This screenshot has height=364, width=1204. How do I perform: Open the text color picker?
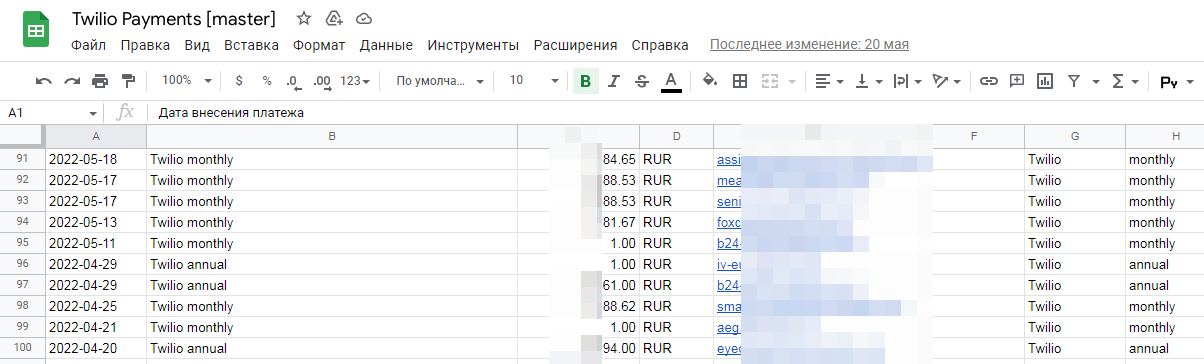(x=671, y=81)
